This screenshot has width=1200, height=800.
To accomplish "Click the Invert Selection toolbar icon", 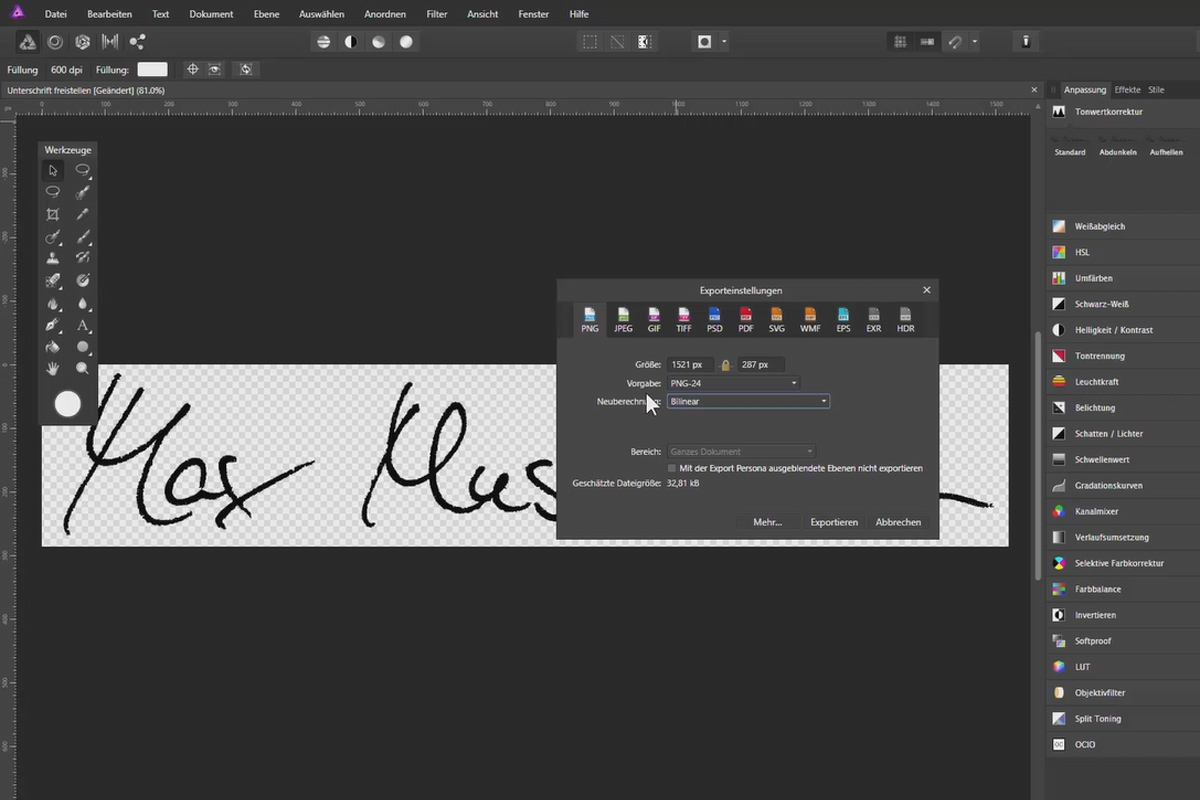I will tap(644, 42).
